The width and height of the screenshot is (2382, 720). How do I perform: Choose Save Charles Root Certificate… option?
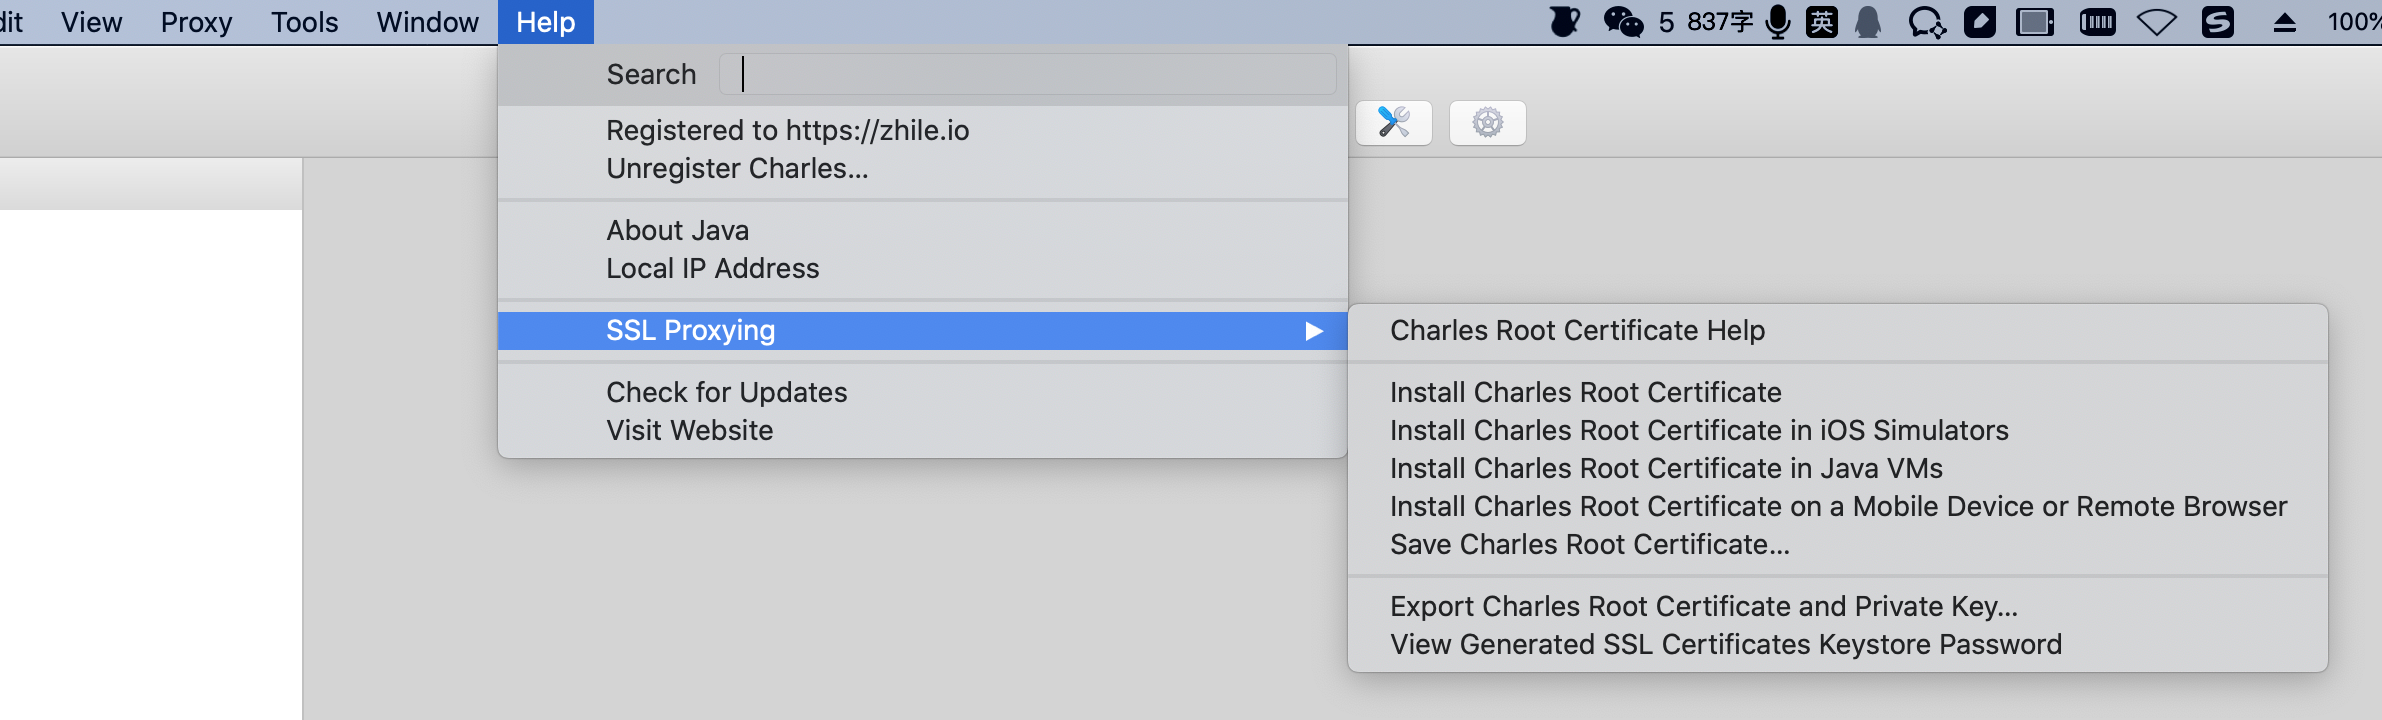click(x=1589, y=544)
